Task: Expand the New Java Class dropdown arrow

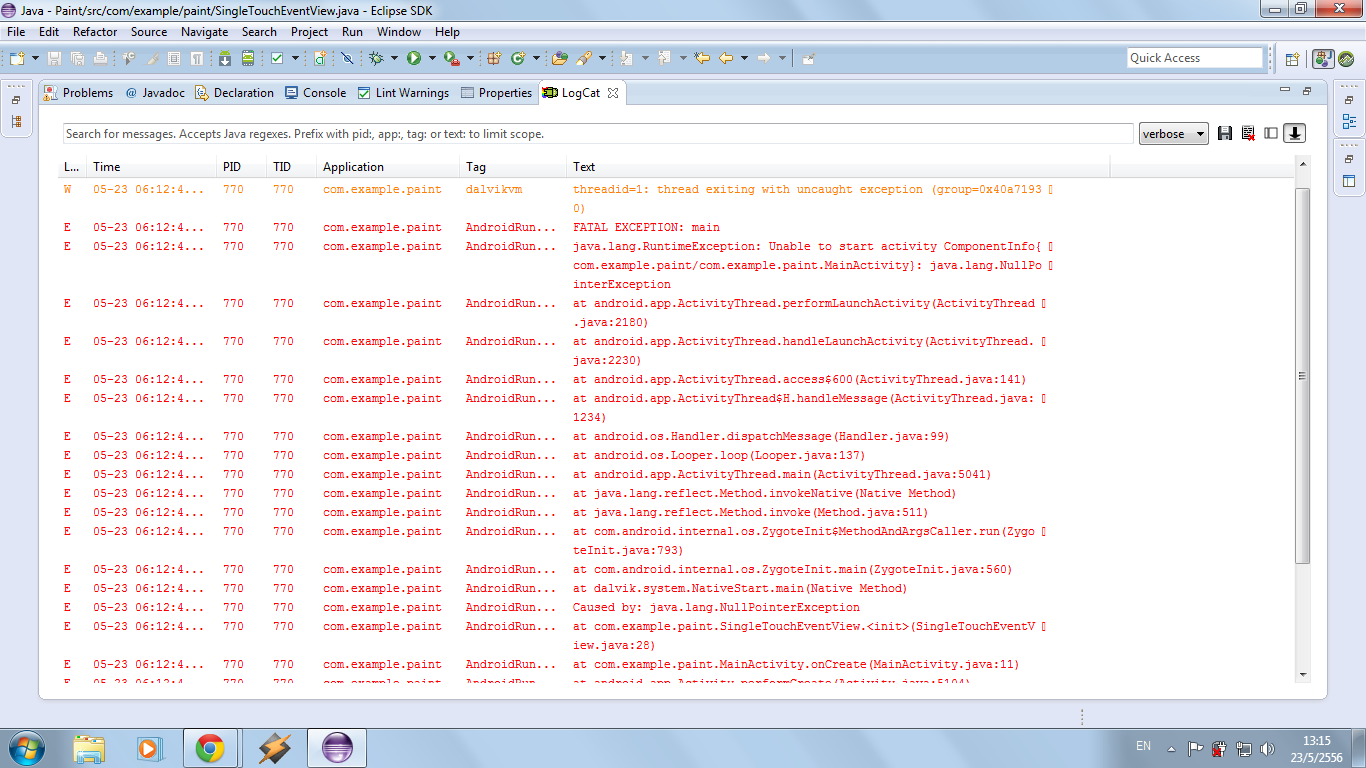Action: 536,58
